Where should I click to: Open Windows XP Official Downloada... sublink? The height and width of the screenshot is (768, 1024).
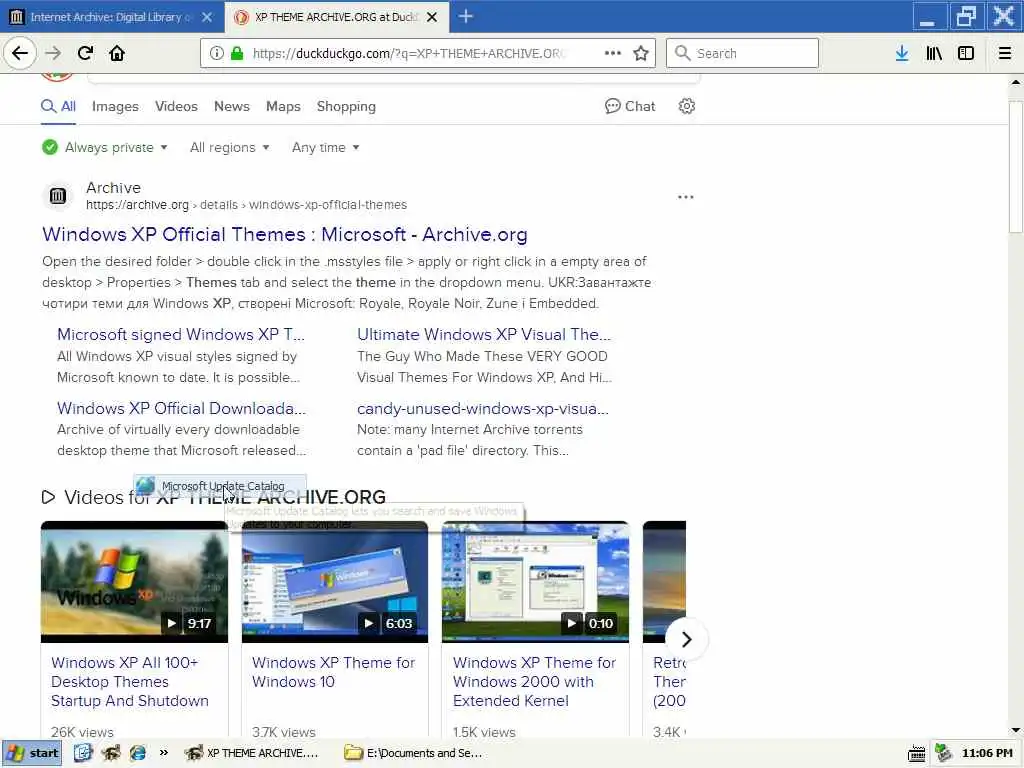(x=181, y=408)
